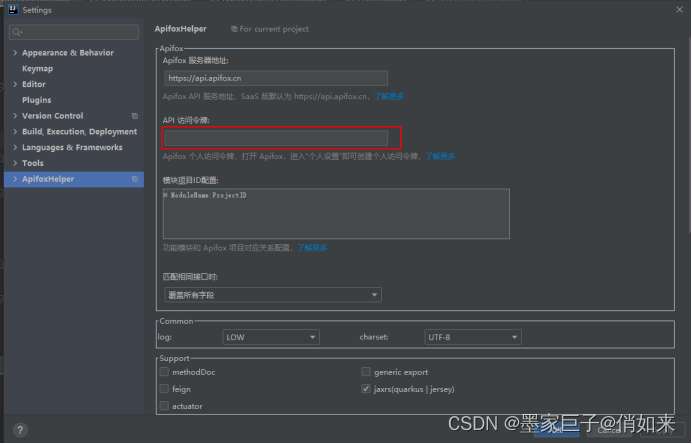Close the Settings dialog
The width and height of the screenshot is (692, 444).
(x=680, y=10)
